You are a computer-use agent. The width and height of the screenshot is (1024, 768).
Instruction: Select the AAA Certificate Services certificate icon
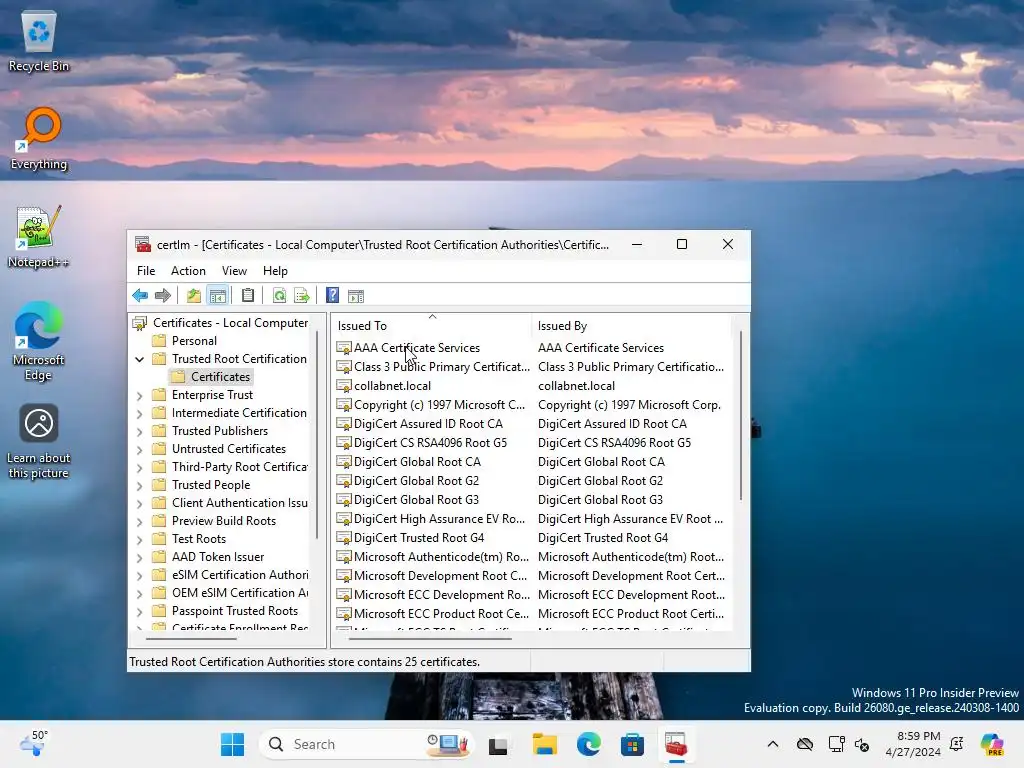(x=344, y=348)
